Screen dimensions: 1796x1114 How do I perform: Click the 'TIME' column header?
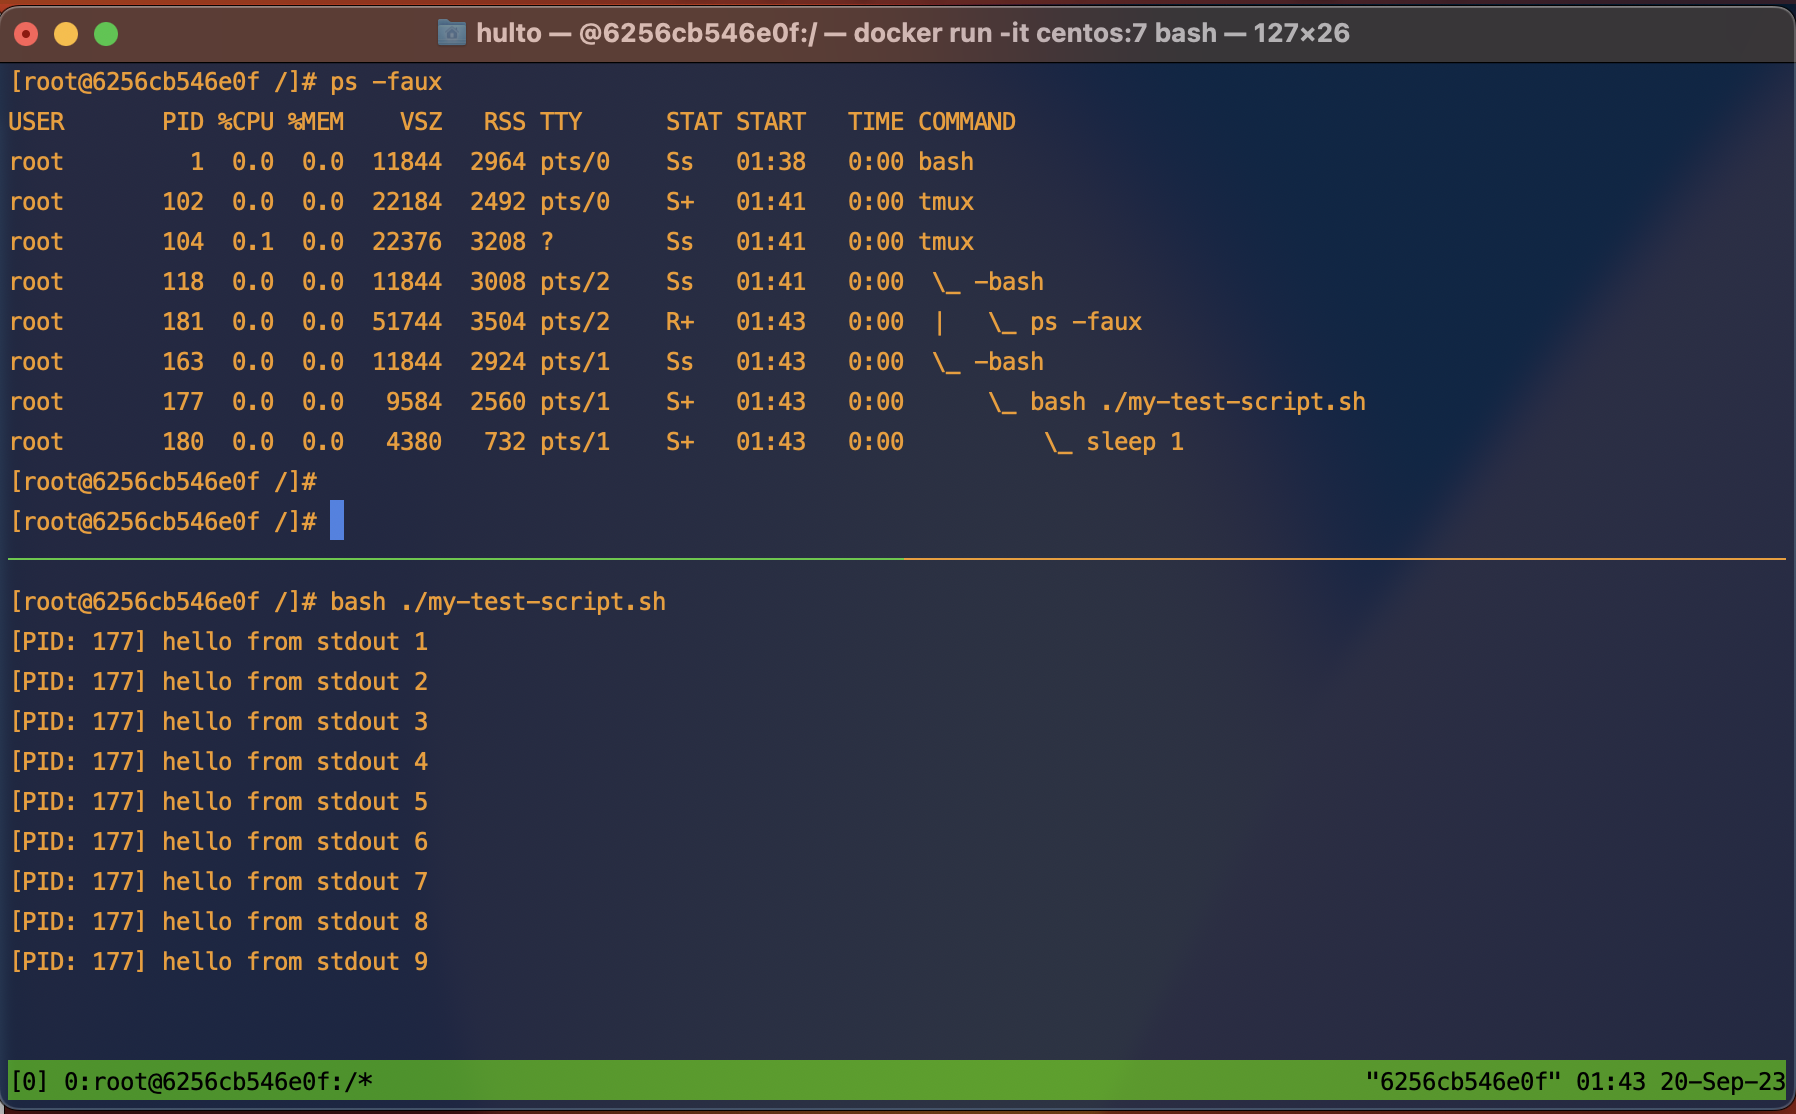pyautogui.click(x=876, y=122)
